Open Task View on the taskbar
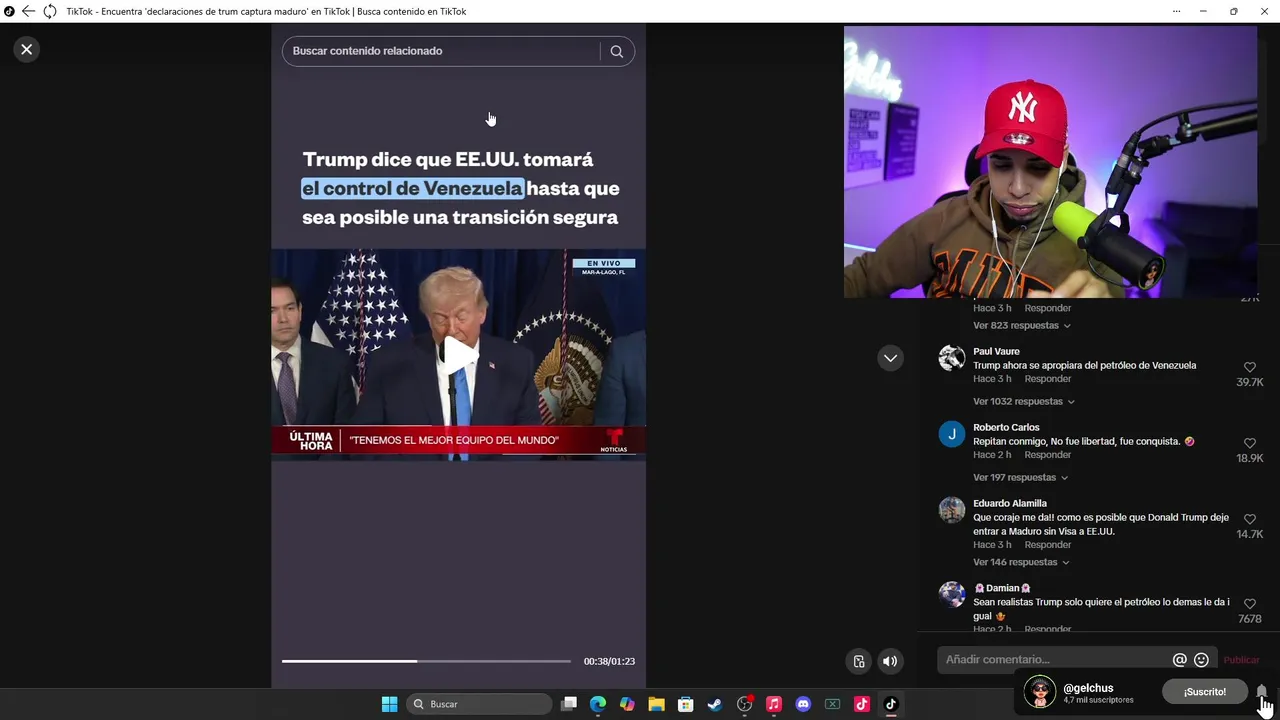 pos(569,704)
